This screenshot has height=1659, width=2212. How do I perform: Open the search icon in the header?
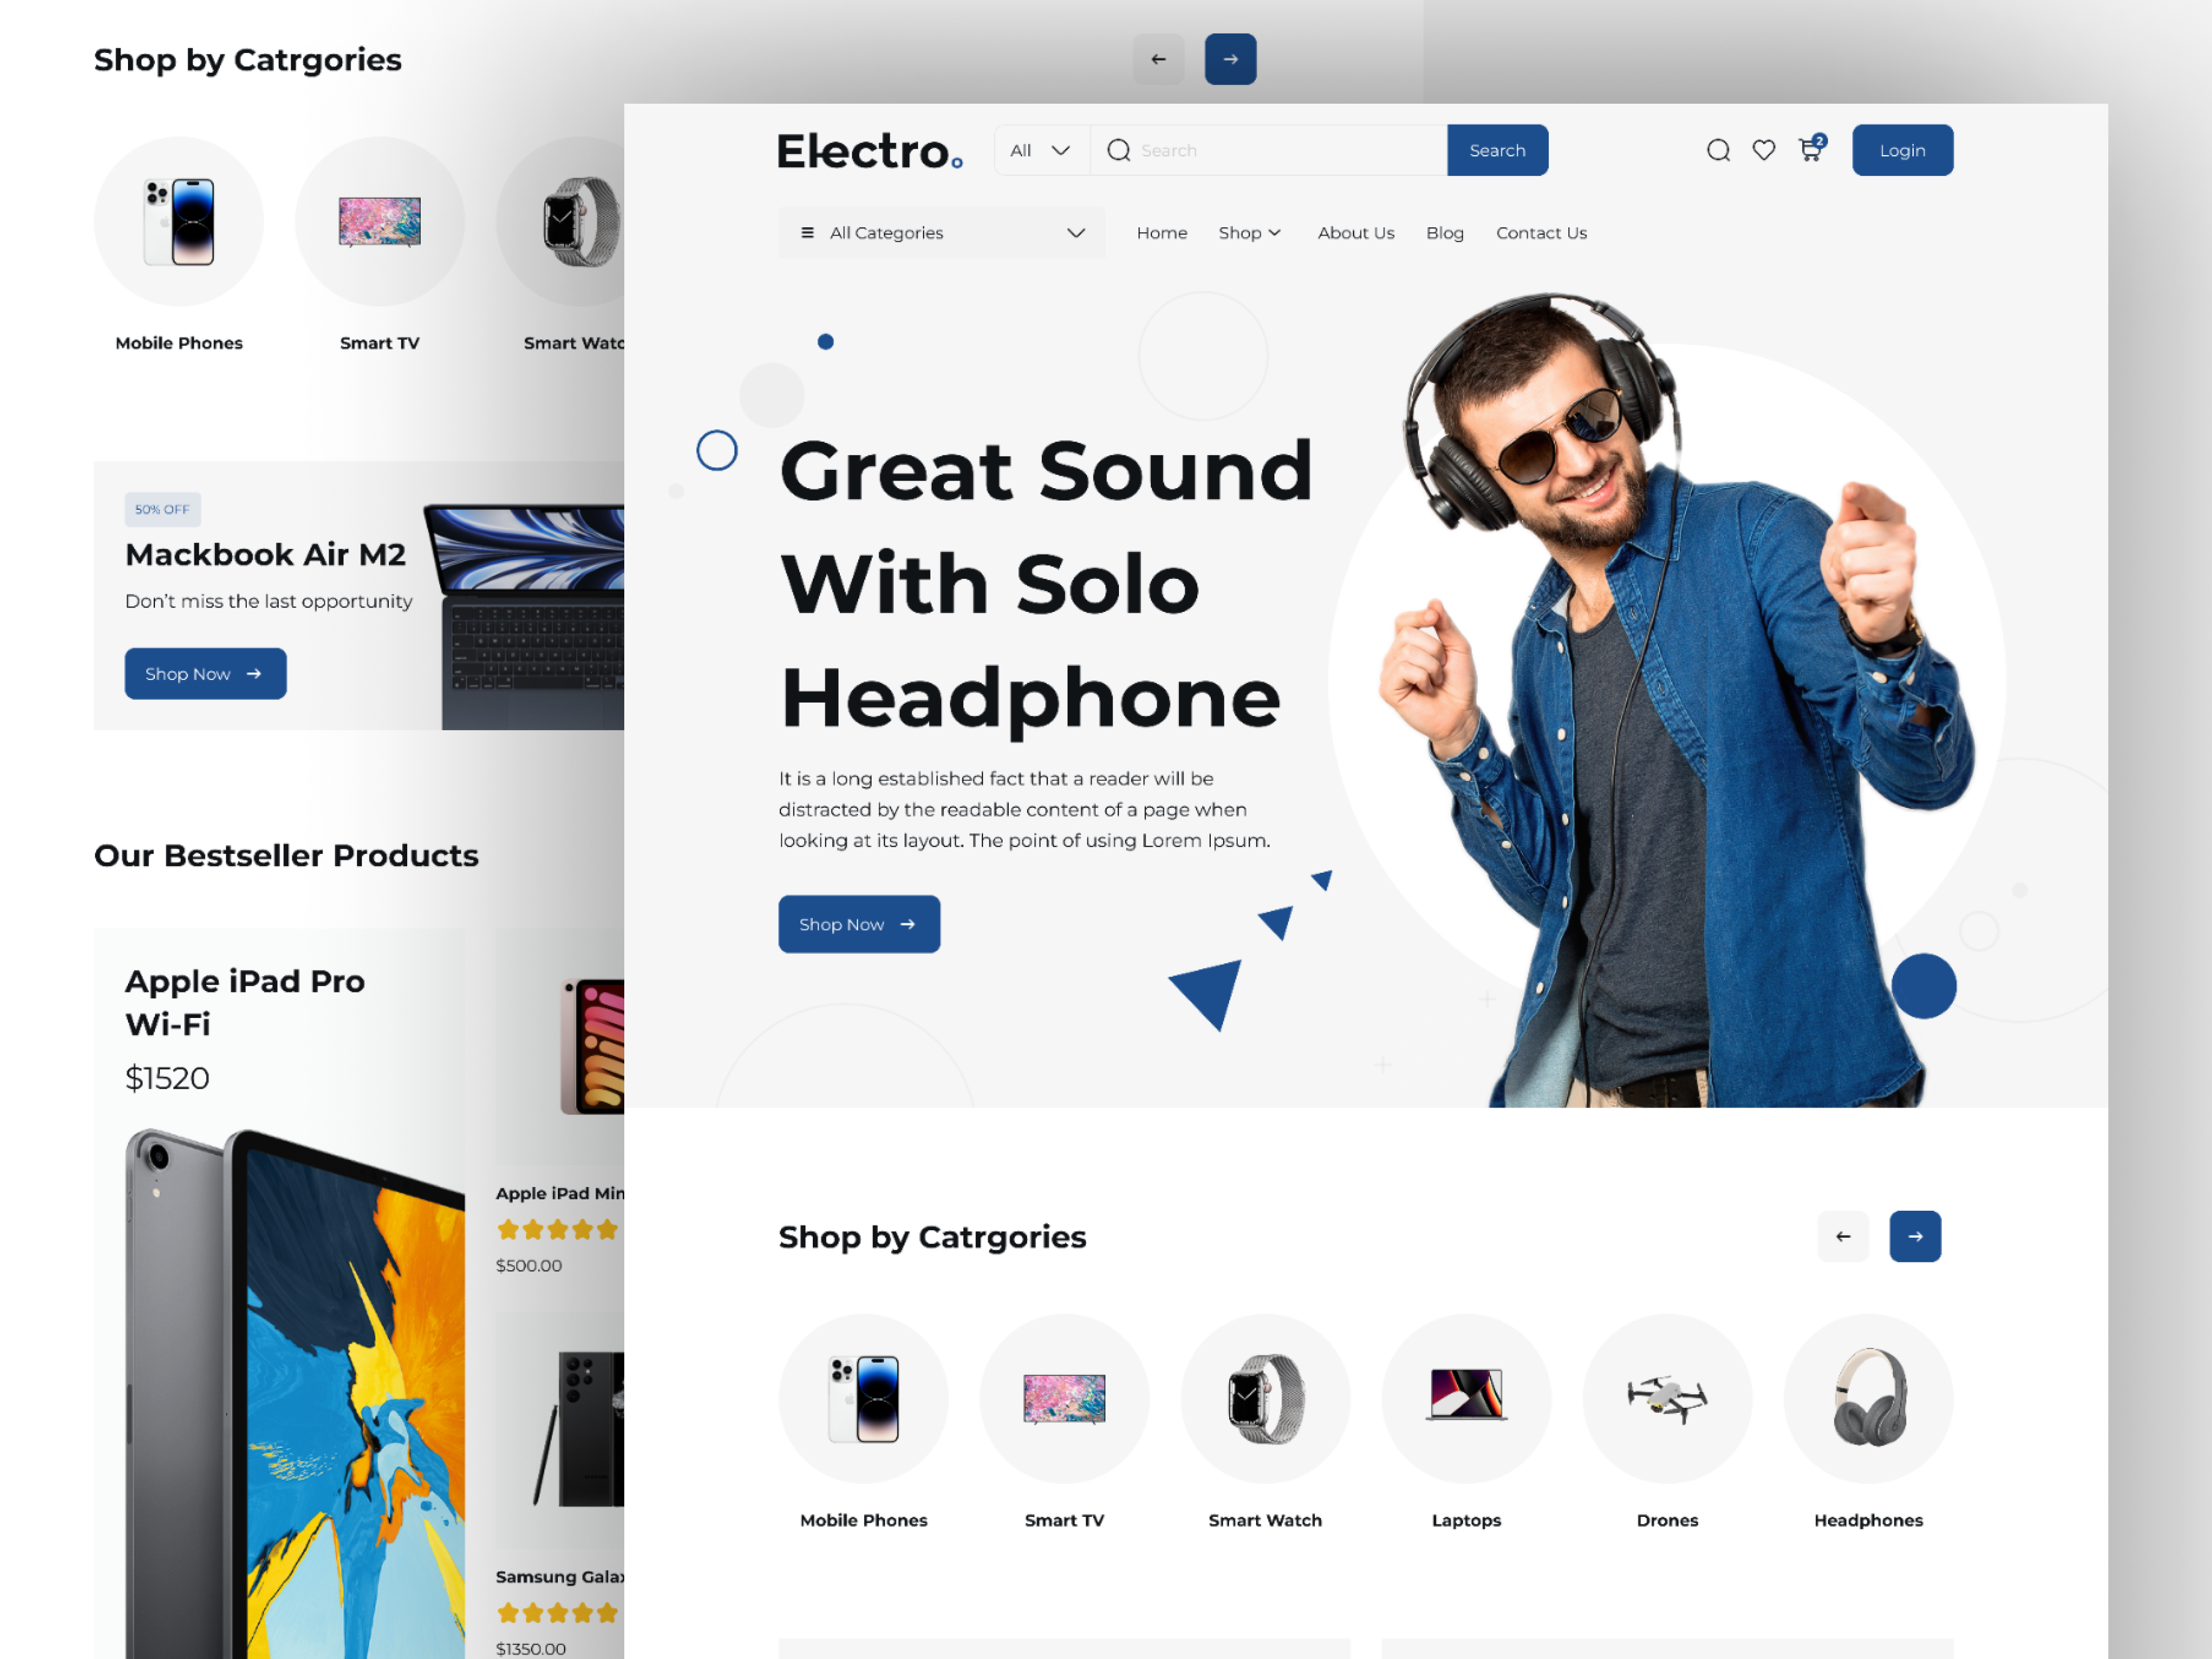click(1718, 150)
